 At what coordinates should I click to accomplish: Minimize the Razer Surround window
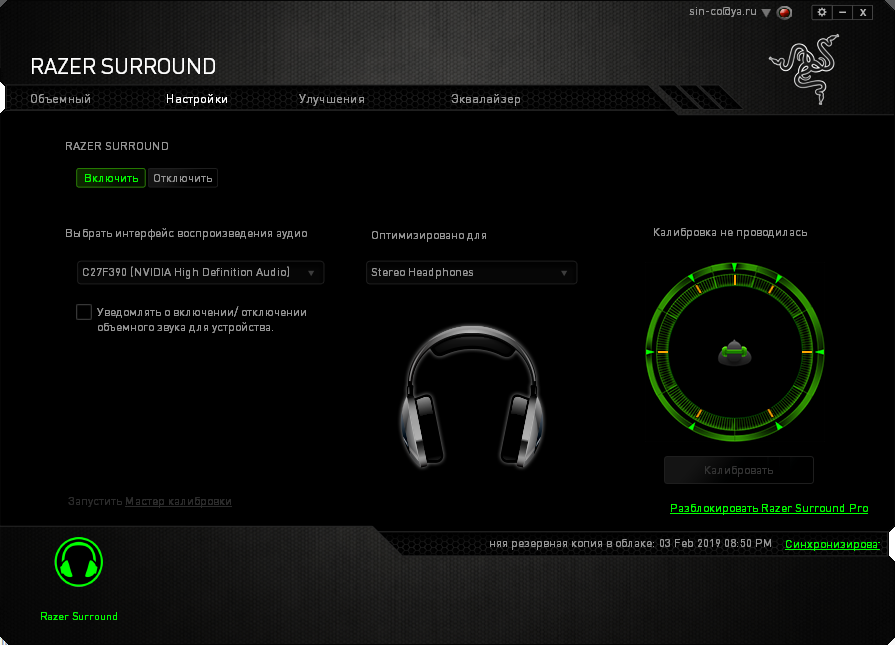(842, 12)
